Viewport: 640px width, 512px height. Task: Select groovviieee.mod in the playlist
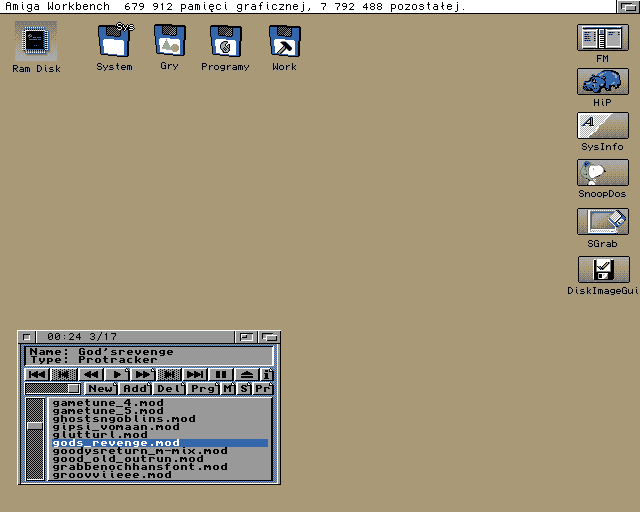(x=160, y=475)
